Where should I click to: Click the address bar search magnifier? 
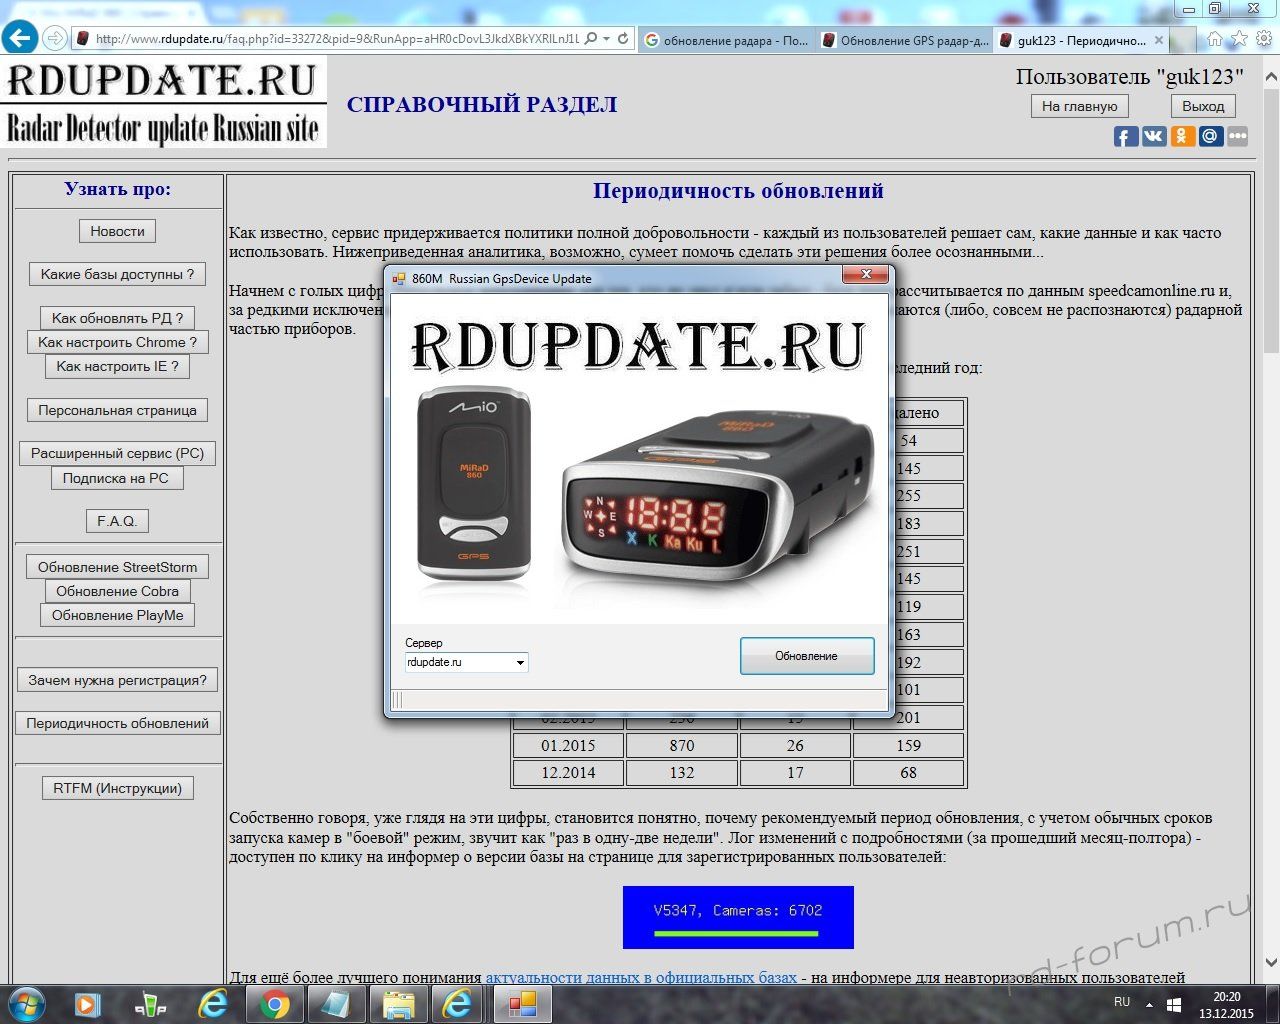pyautogui.click(x=591, y=39)
